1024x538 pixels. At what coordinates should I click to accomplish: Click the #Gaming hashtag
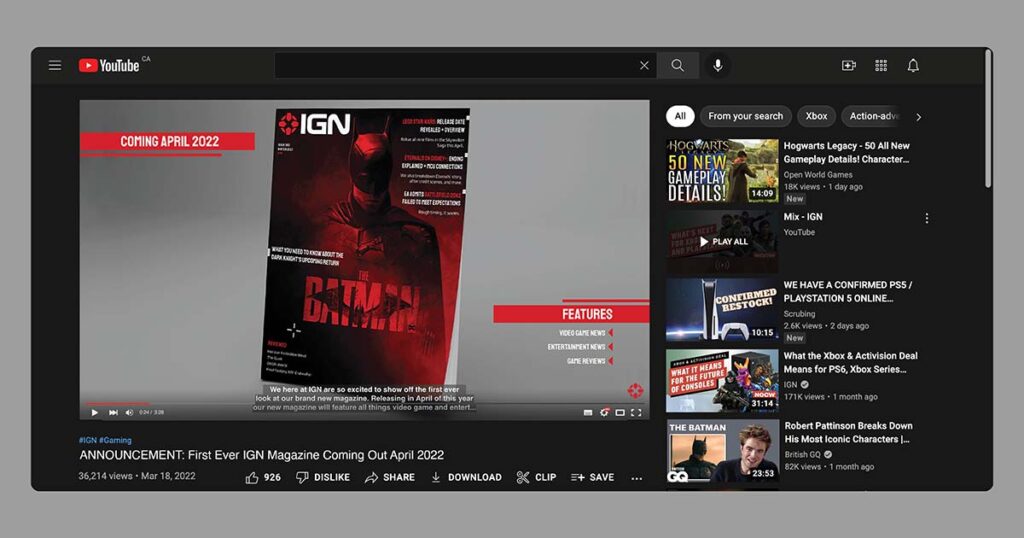pyautogui.click(x=115, y=440)
